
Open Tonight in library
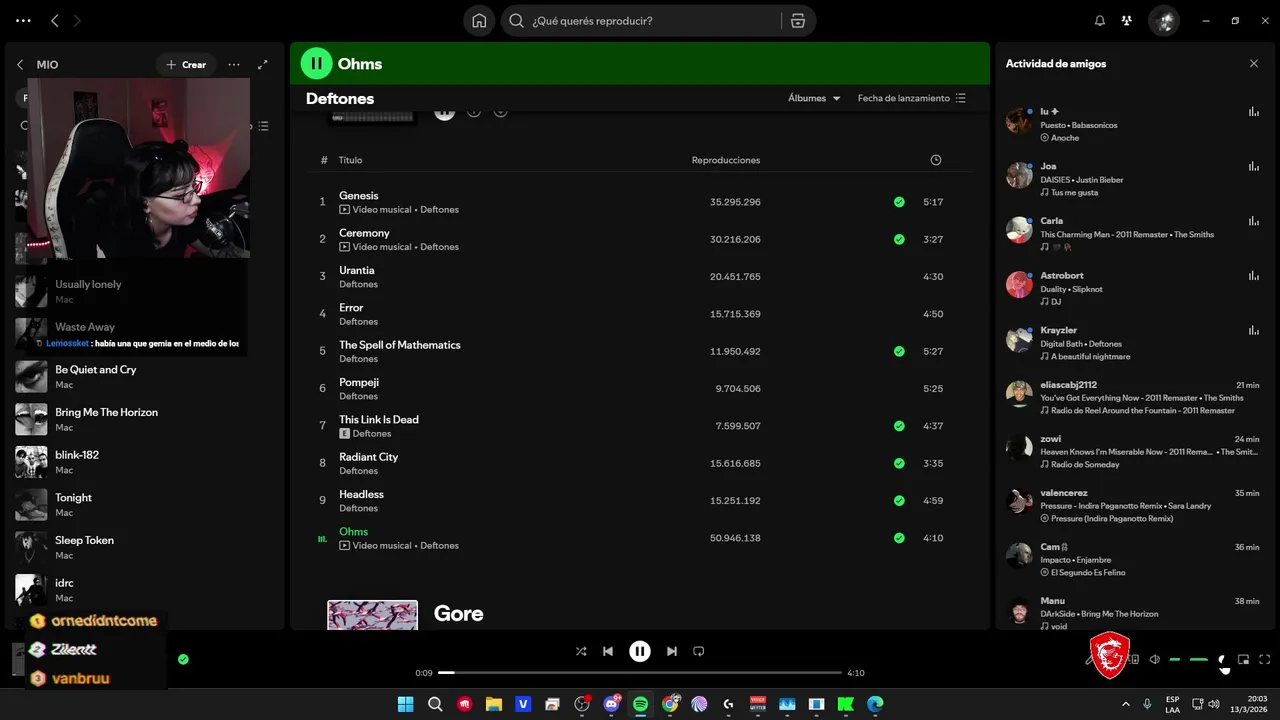(x=145, y=505)
